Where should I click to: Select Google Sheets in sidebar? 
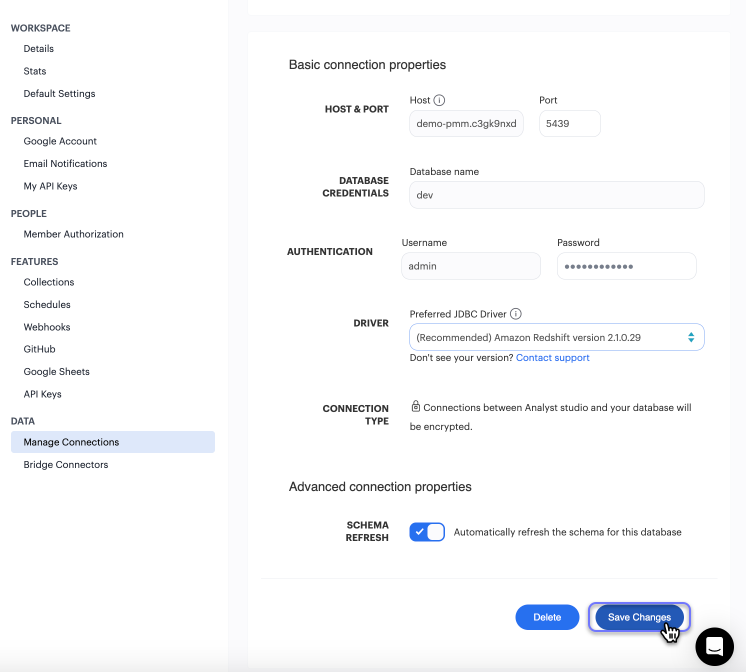coord(57,372)
